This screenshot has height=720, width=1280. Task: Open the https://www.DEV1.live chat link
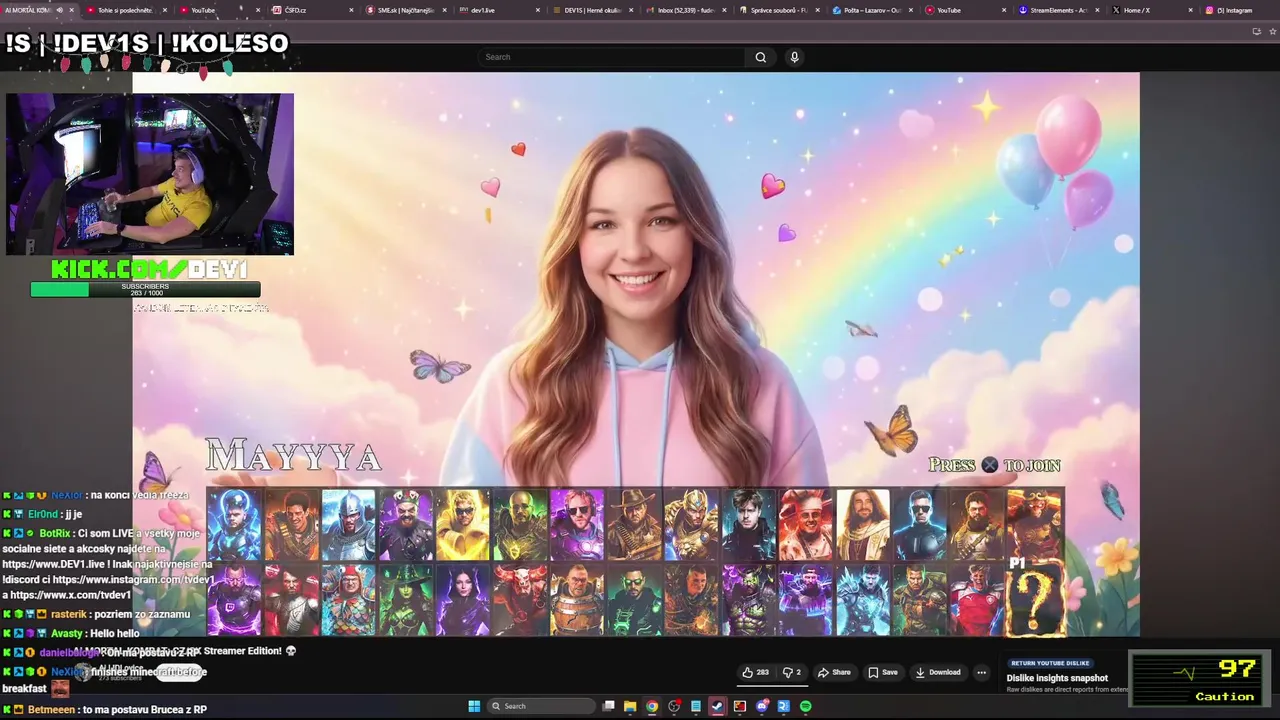[53, 564]
